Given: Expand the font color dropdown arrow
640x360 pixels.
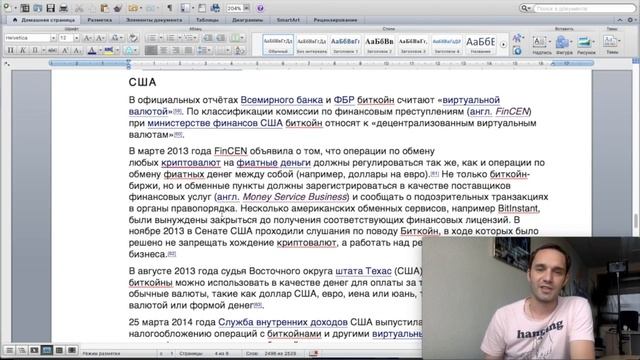Looking at the screenshot, I should pyautogui.click(x=100, y=50).
